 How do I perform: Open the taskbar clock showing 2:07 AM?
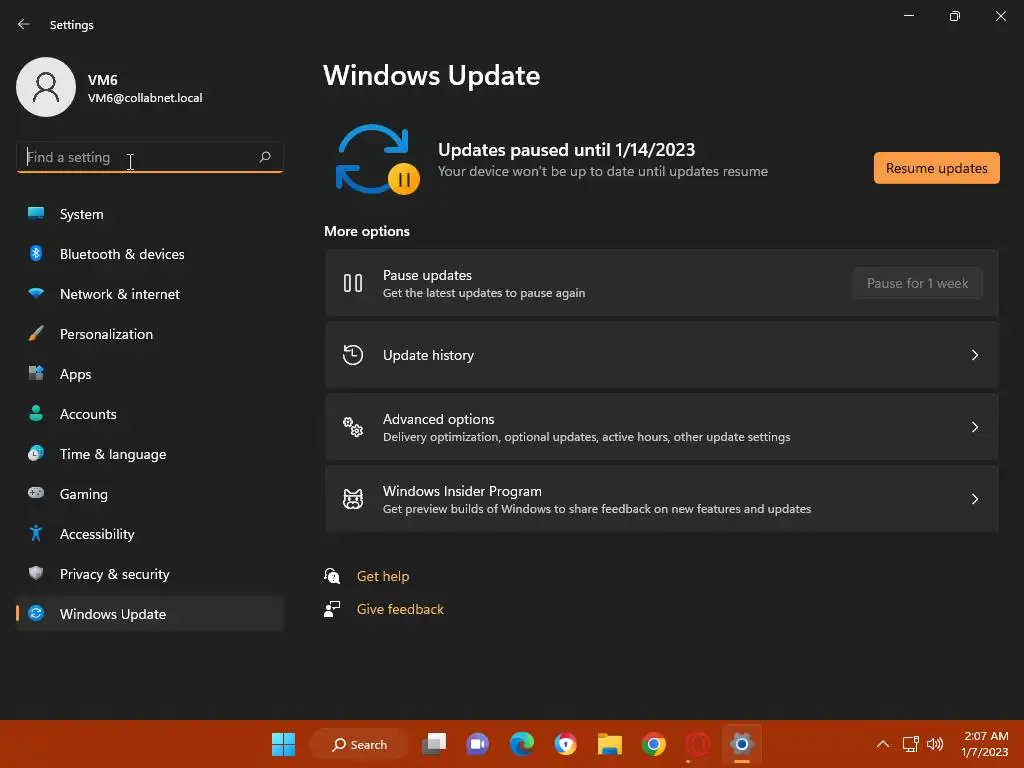coord(985,744)
